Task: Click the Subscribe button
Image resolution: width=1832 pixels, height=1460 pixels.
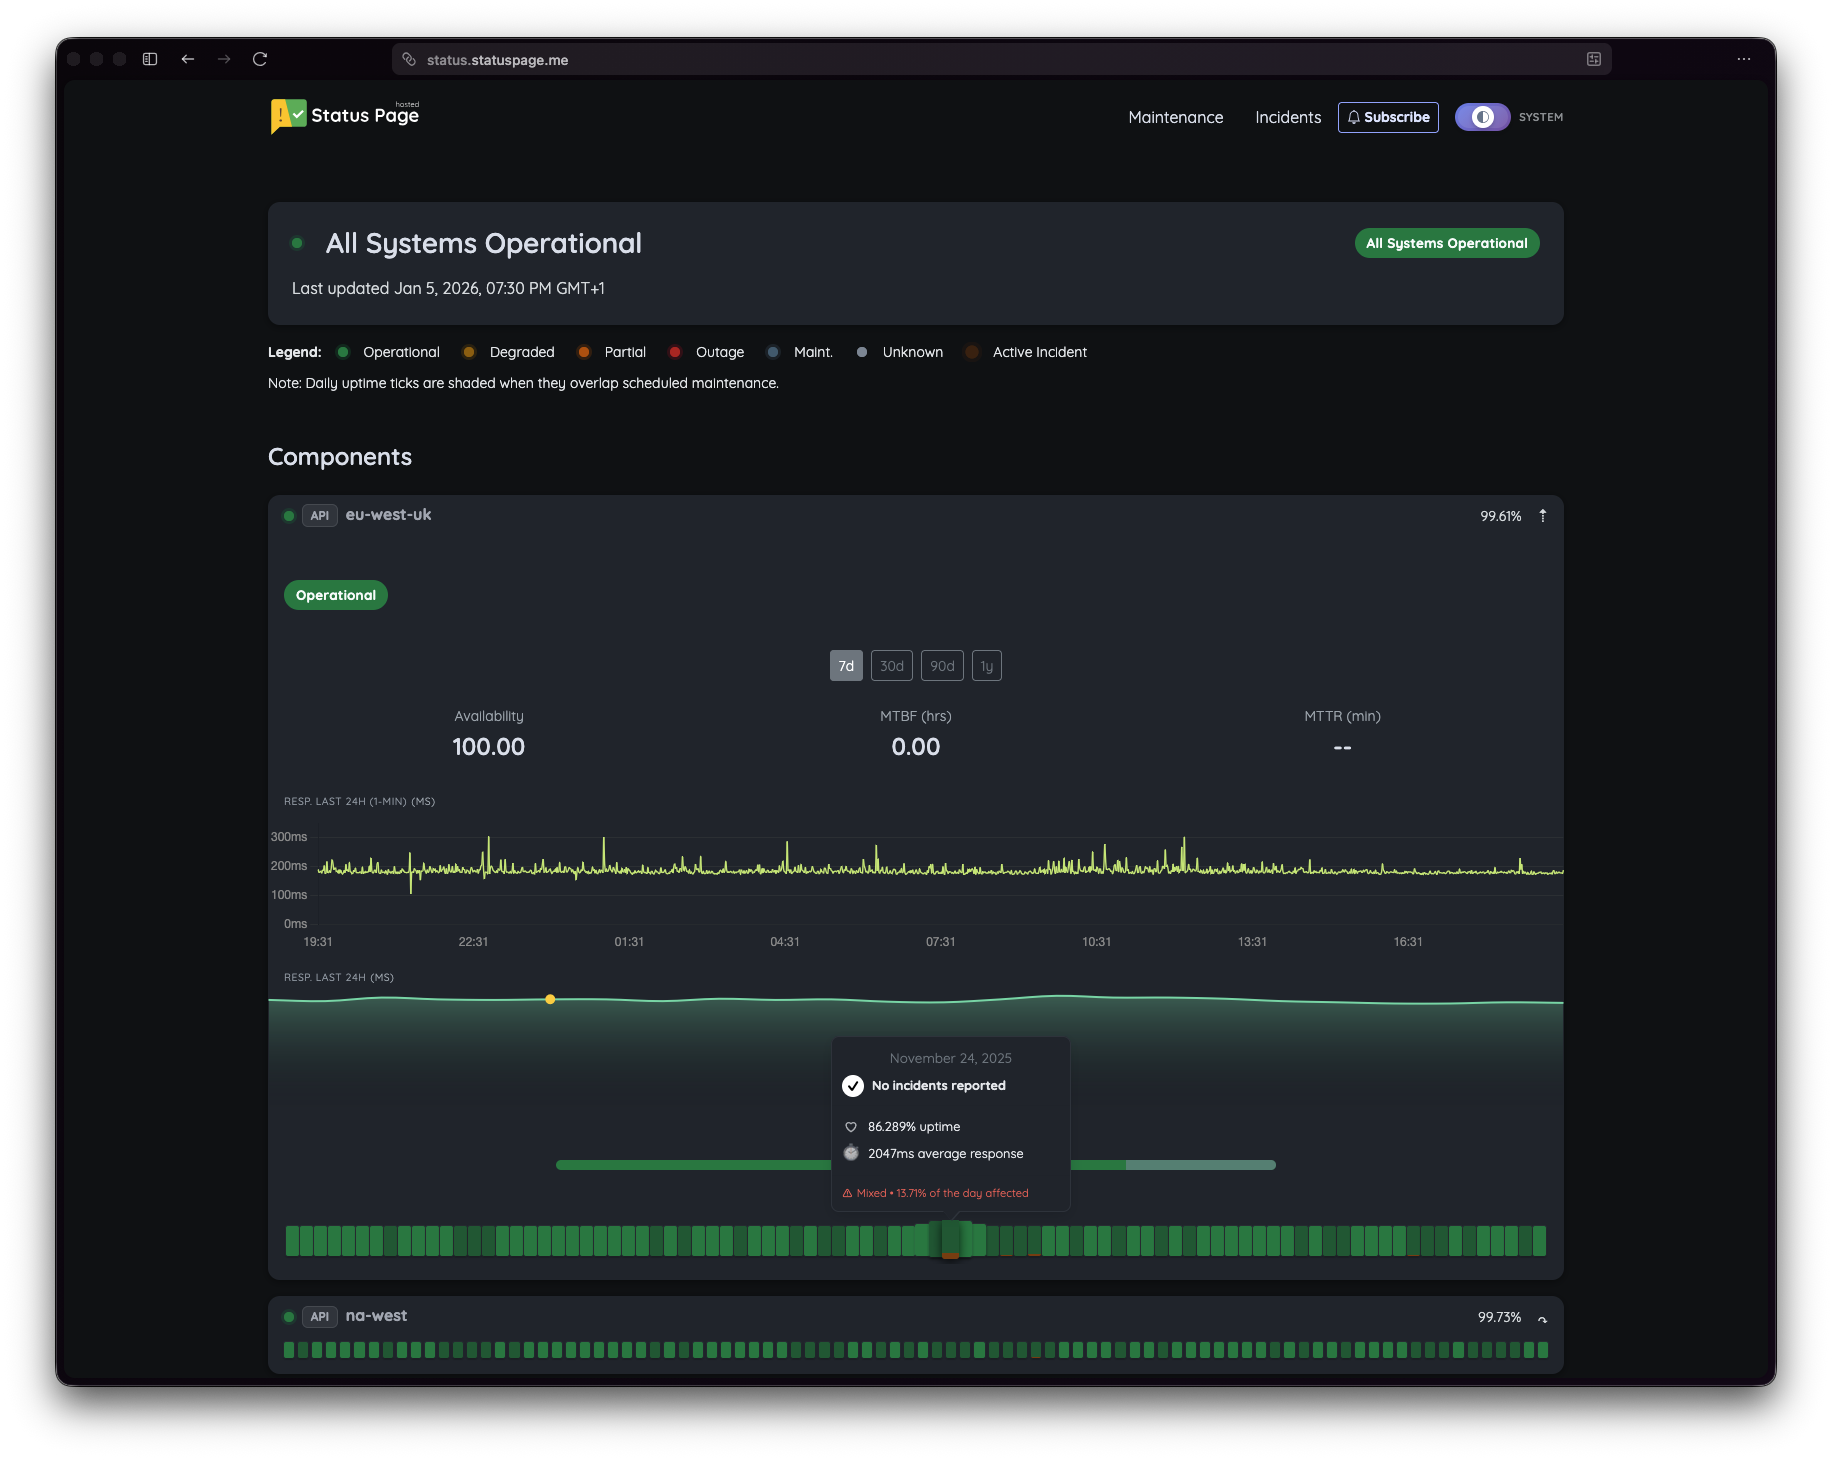Action: (x=1388, y=117)
